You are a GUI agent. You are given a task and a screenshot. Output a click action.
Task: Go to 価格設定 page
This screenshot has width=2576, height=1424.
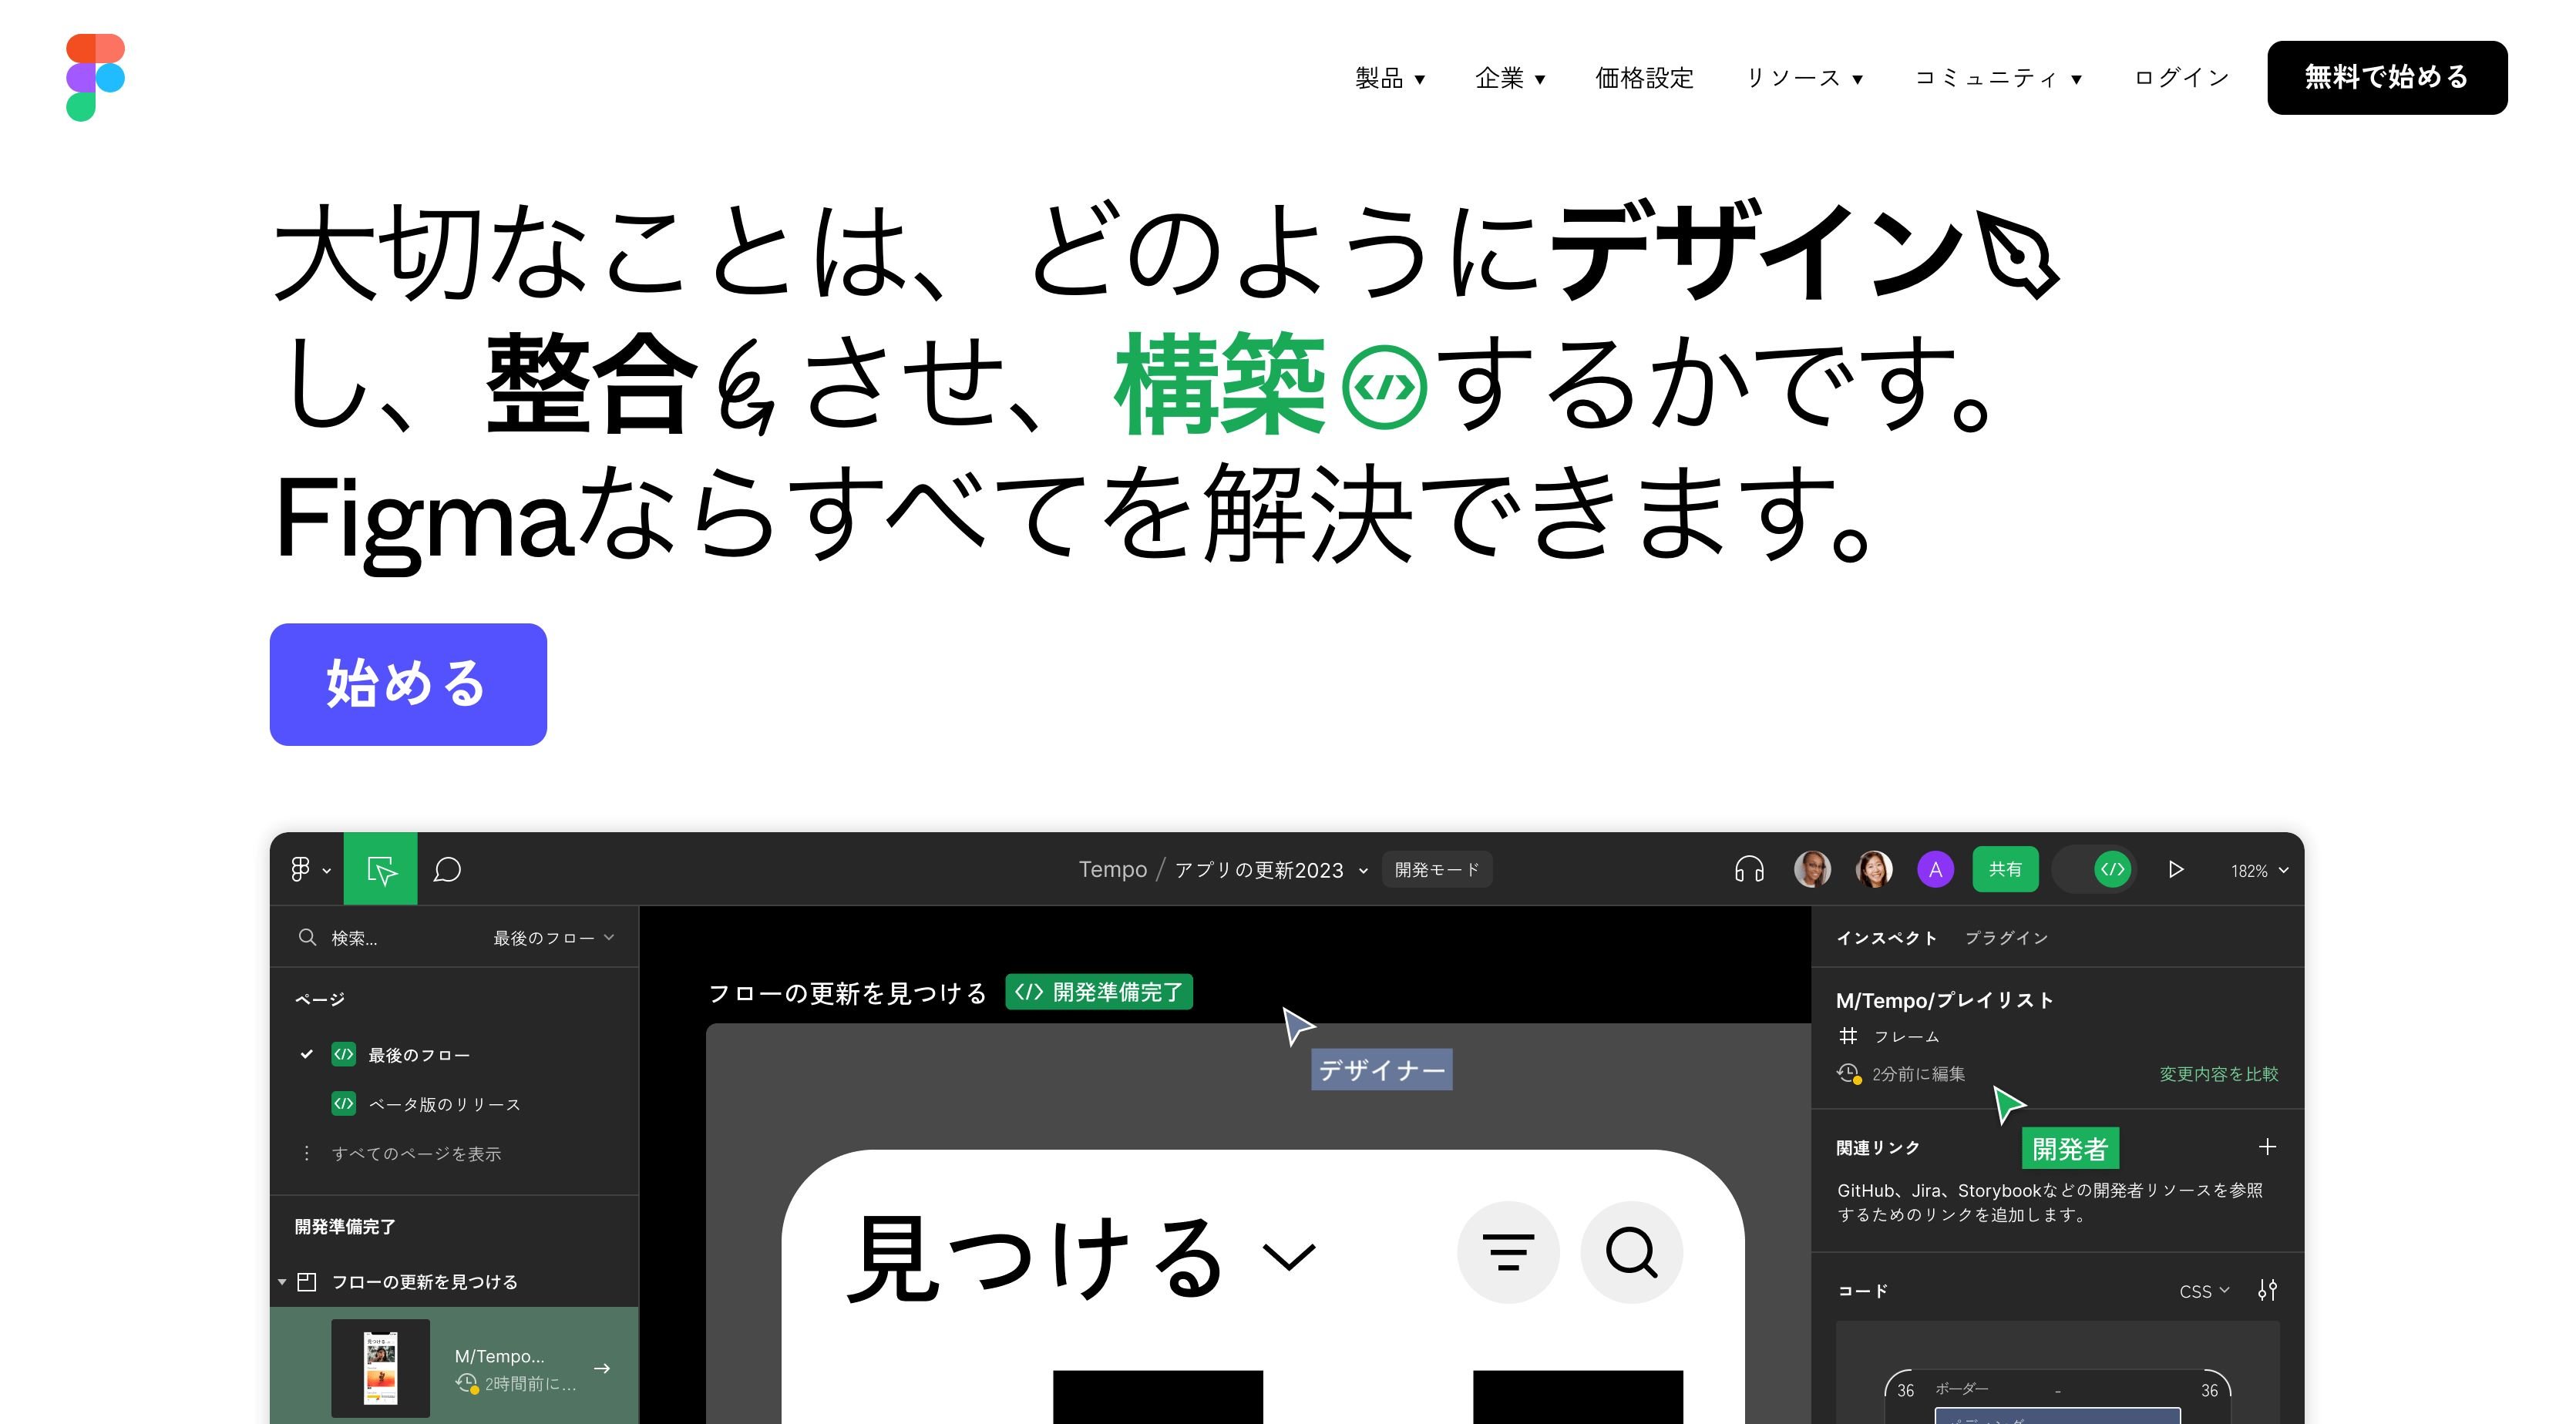1644,78
